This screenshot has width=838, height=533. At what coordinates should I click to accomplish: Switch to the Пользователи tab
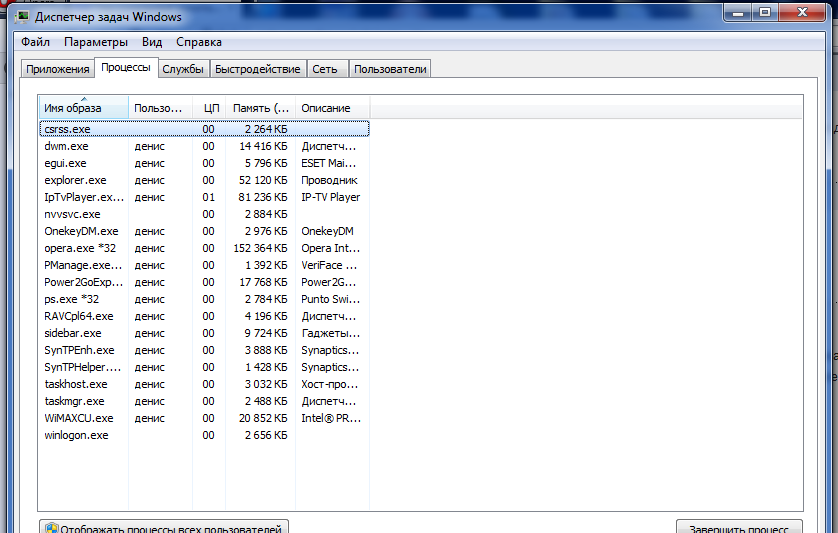tap(390, 69)
